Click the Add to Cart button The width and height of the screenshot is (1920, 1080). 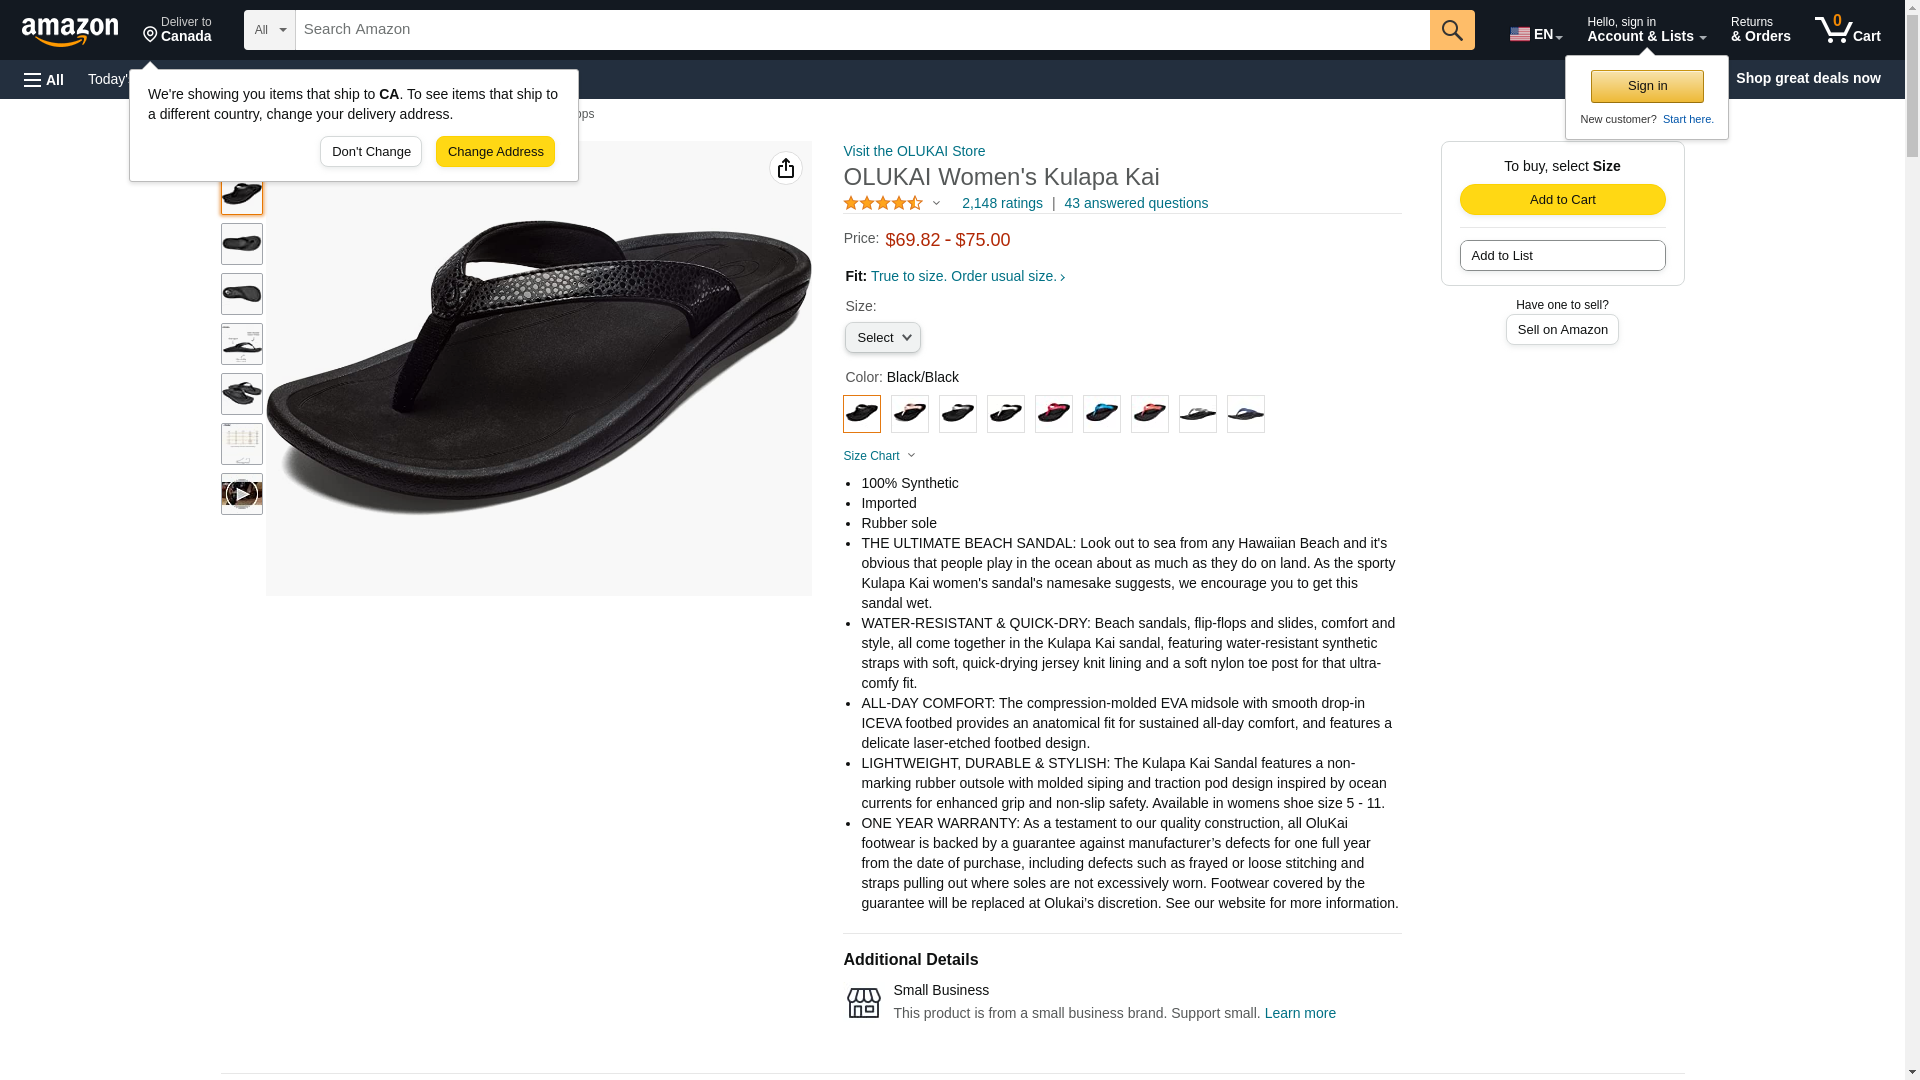coord(1562,200)
